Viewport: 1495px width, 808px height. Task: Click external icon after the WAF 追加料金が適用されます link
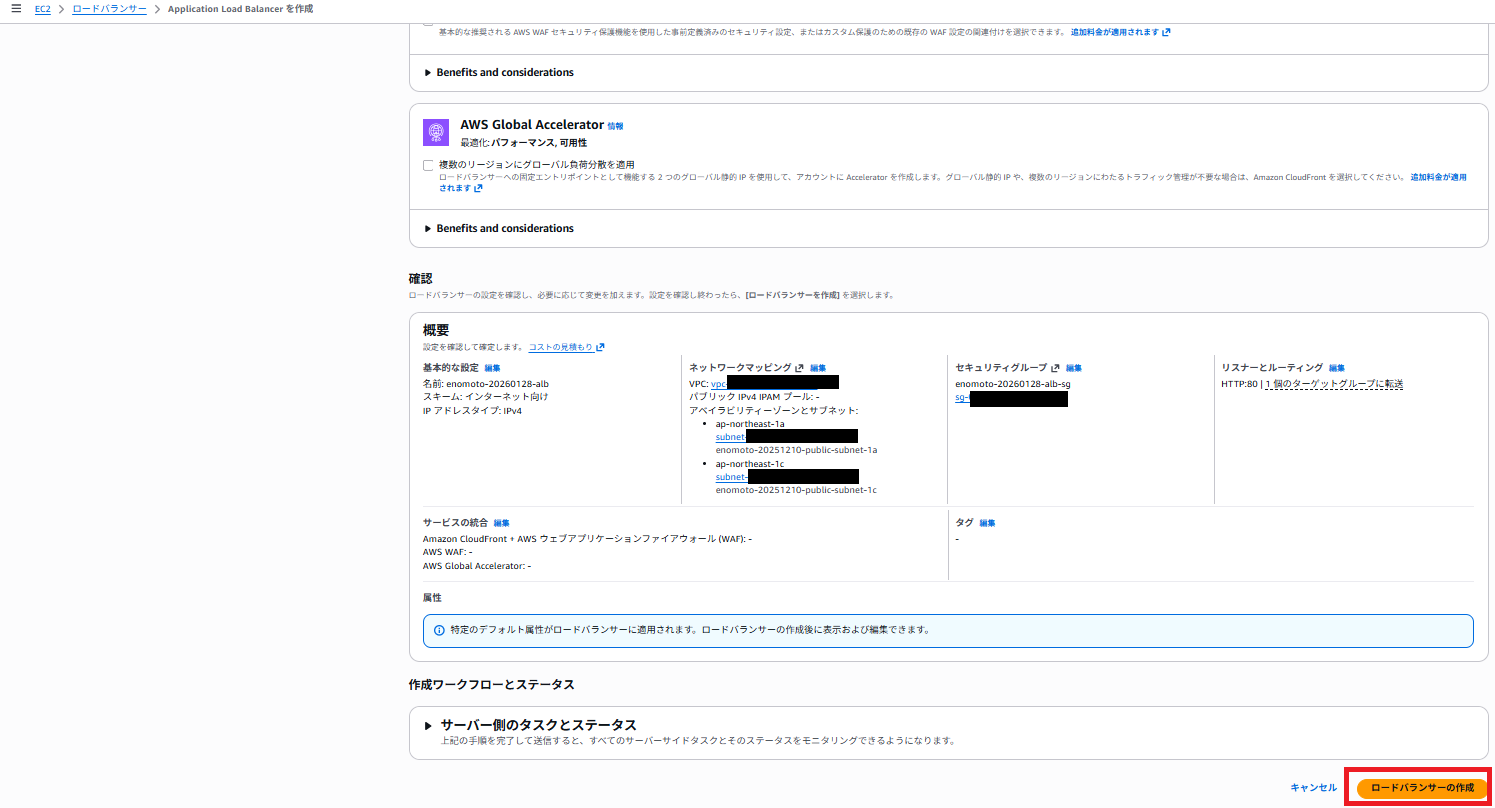point(1166,32)
